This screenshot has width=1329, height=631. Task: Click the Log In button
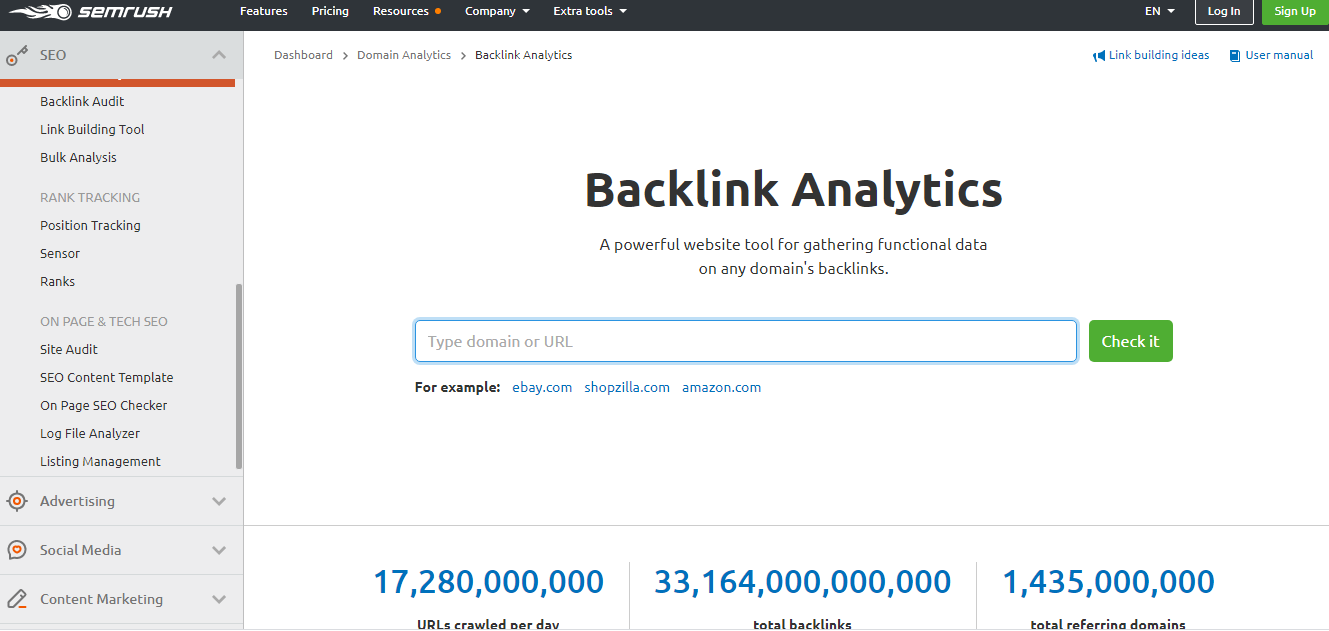1224,12
